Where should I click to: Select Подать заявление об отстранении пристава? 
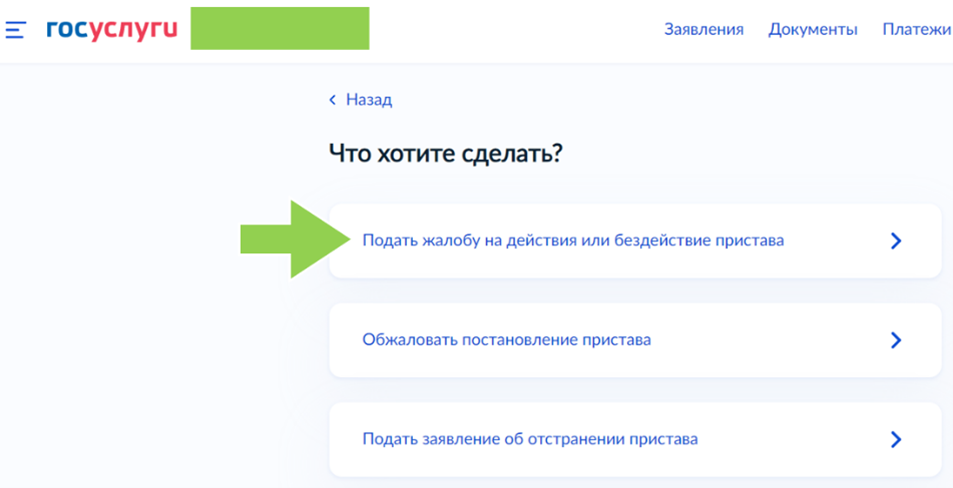[x=529, y=439]
